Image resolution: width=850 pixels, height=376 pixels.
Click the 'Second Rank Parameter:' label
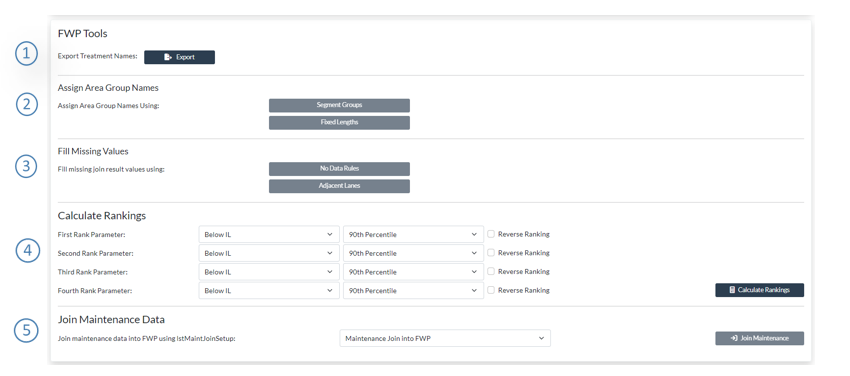click(95, 253)
